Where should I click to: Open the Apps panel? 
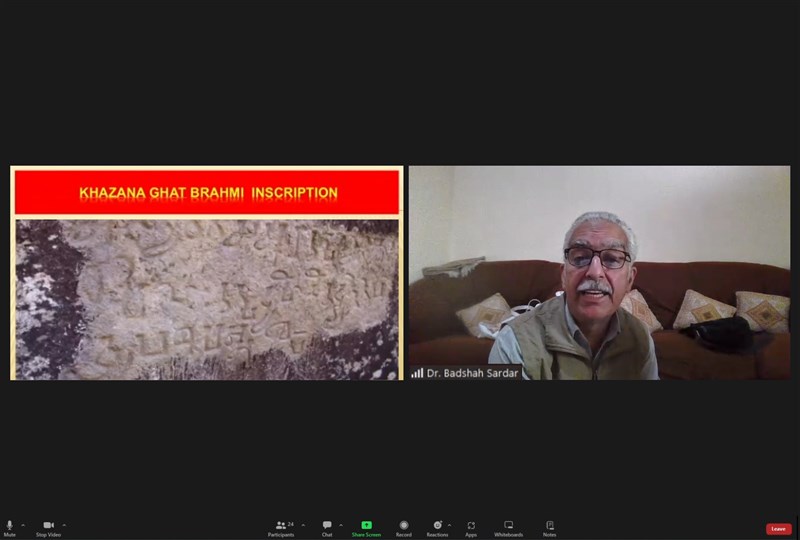pos(471,528)
